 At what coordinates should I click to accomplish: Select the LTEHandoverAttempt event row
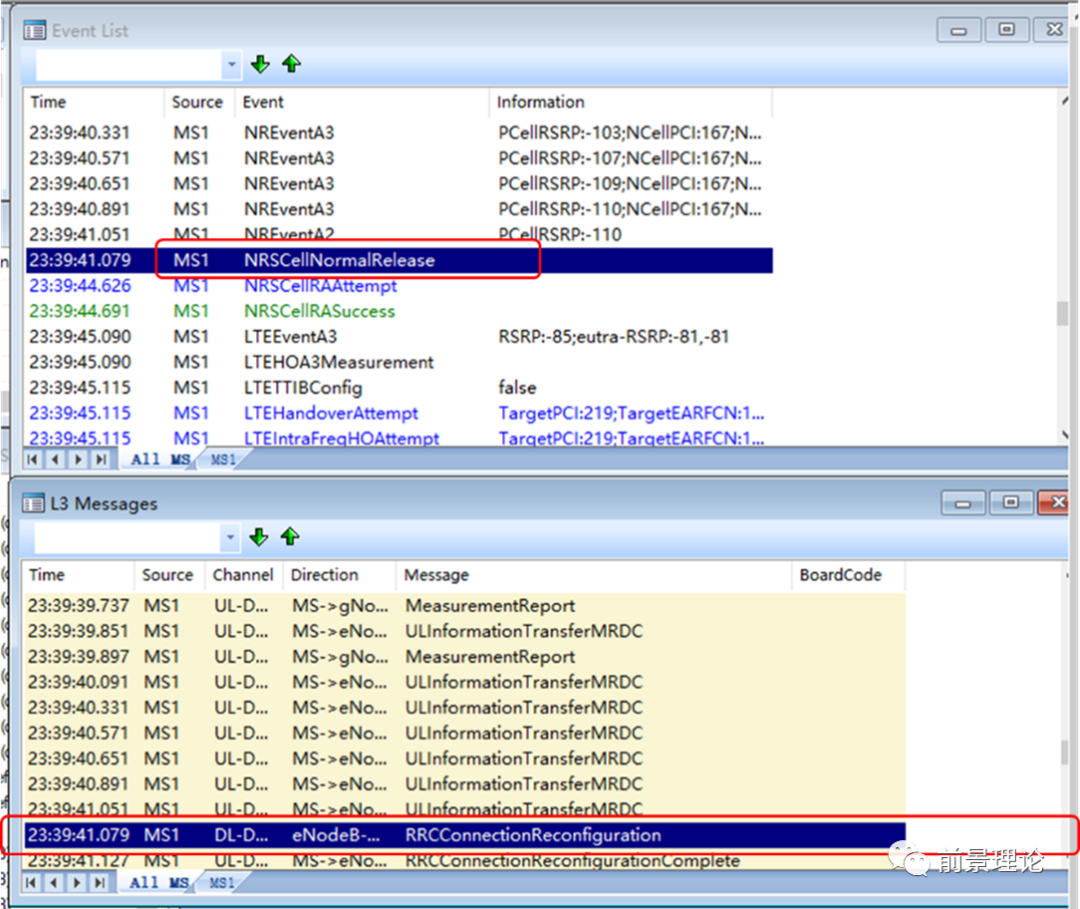point(399,413)
